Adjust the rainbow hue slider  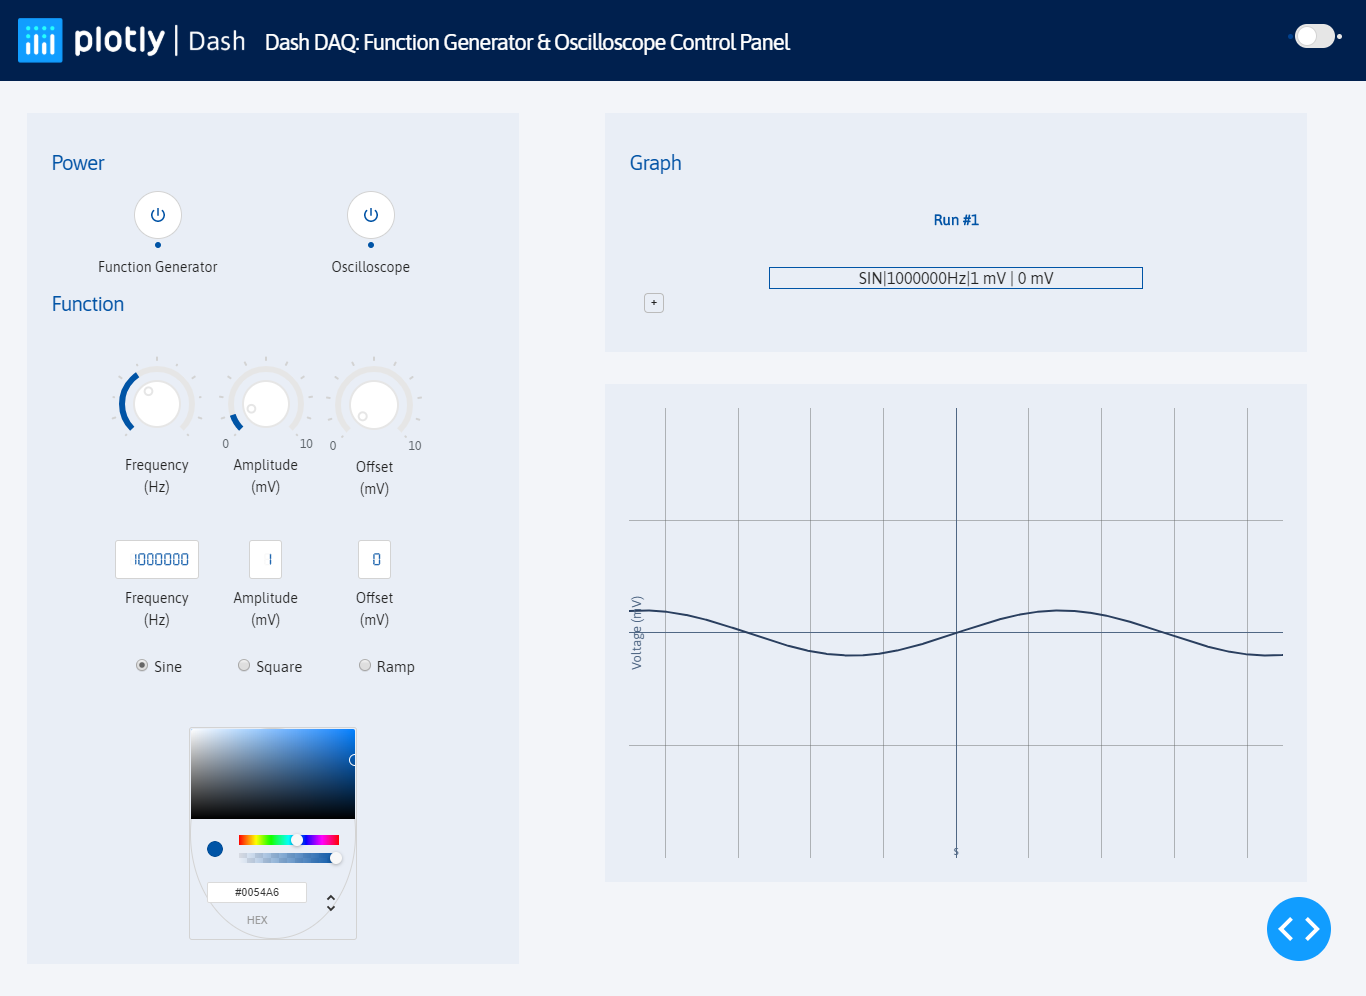(289, 840)
